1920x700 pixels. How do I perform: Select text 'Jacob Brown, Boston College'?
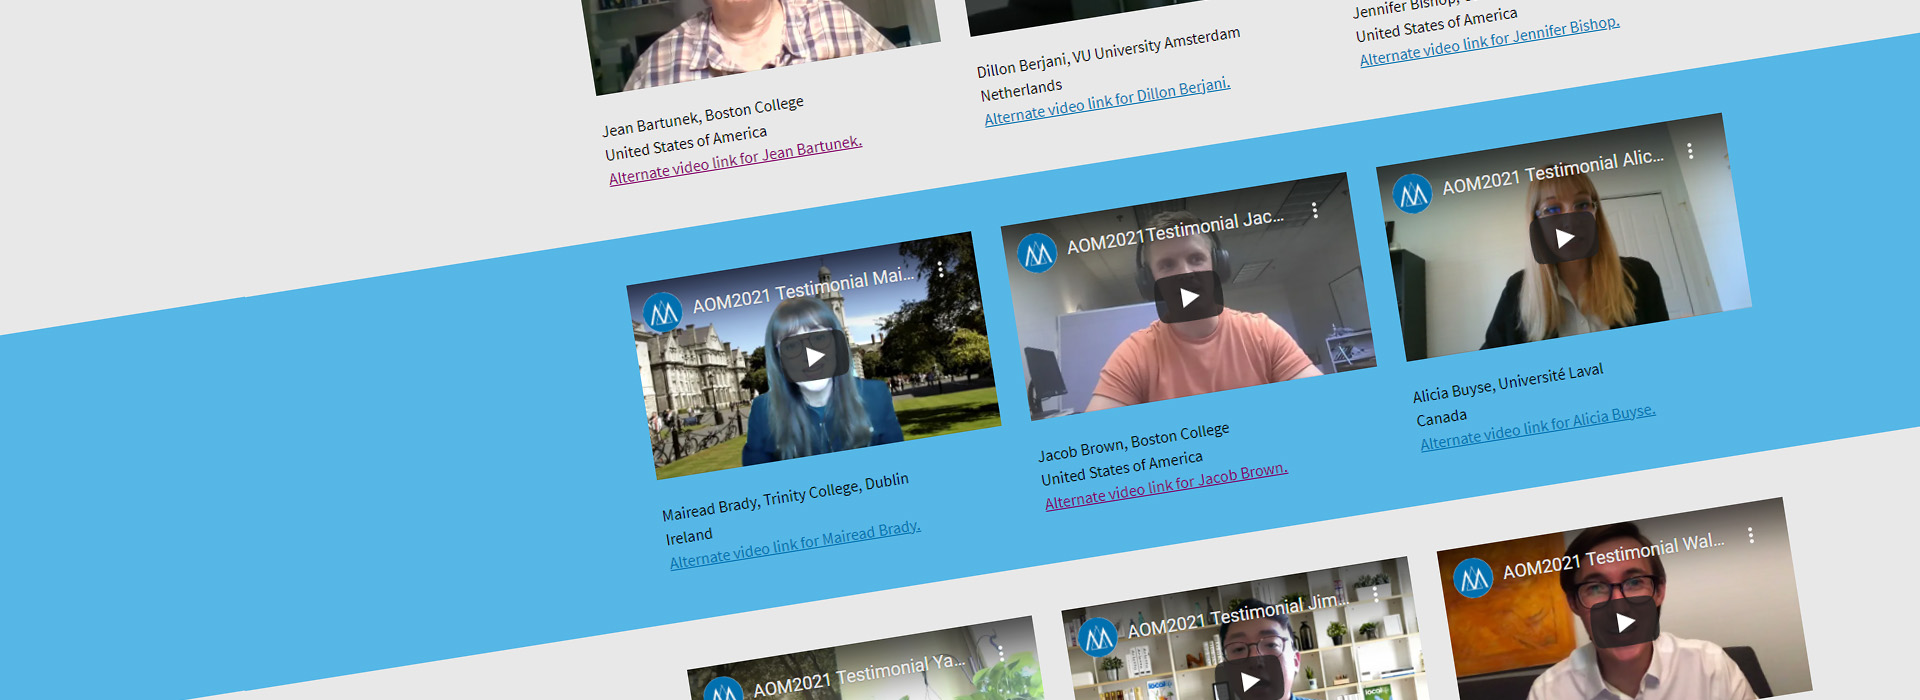pos(1134,442)
